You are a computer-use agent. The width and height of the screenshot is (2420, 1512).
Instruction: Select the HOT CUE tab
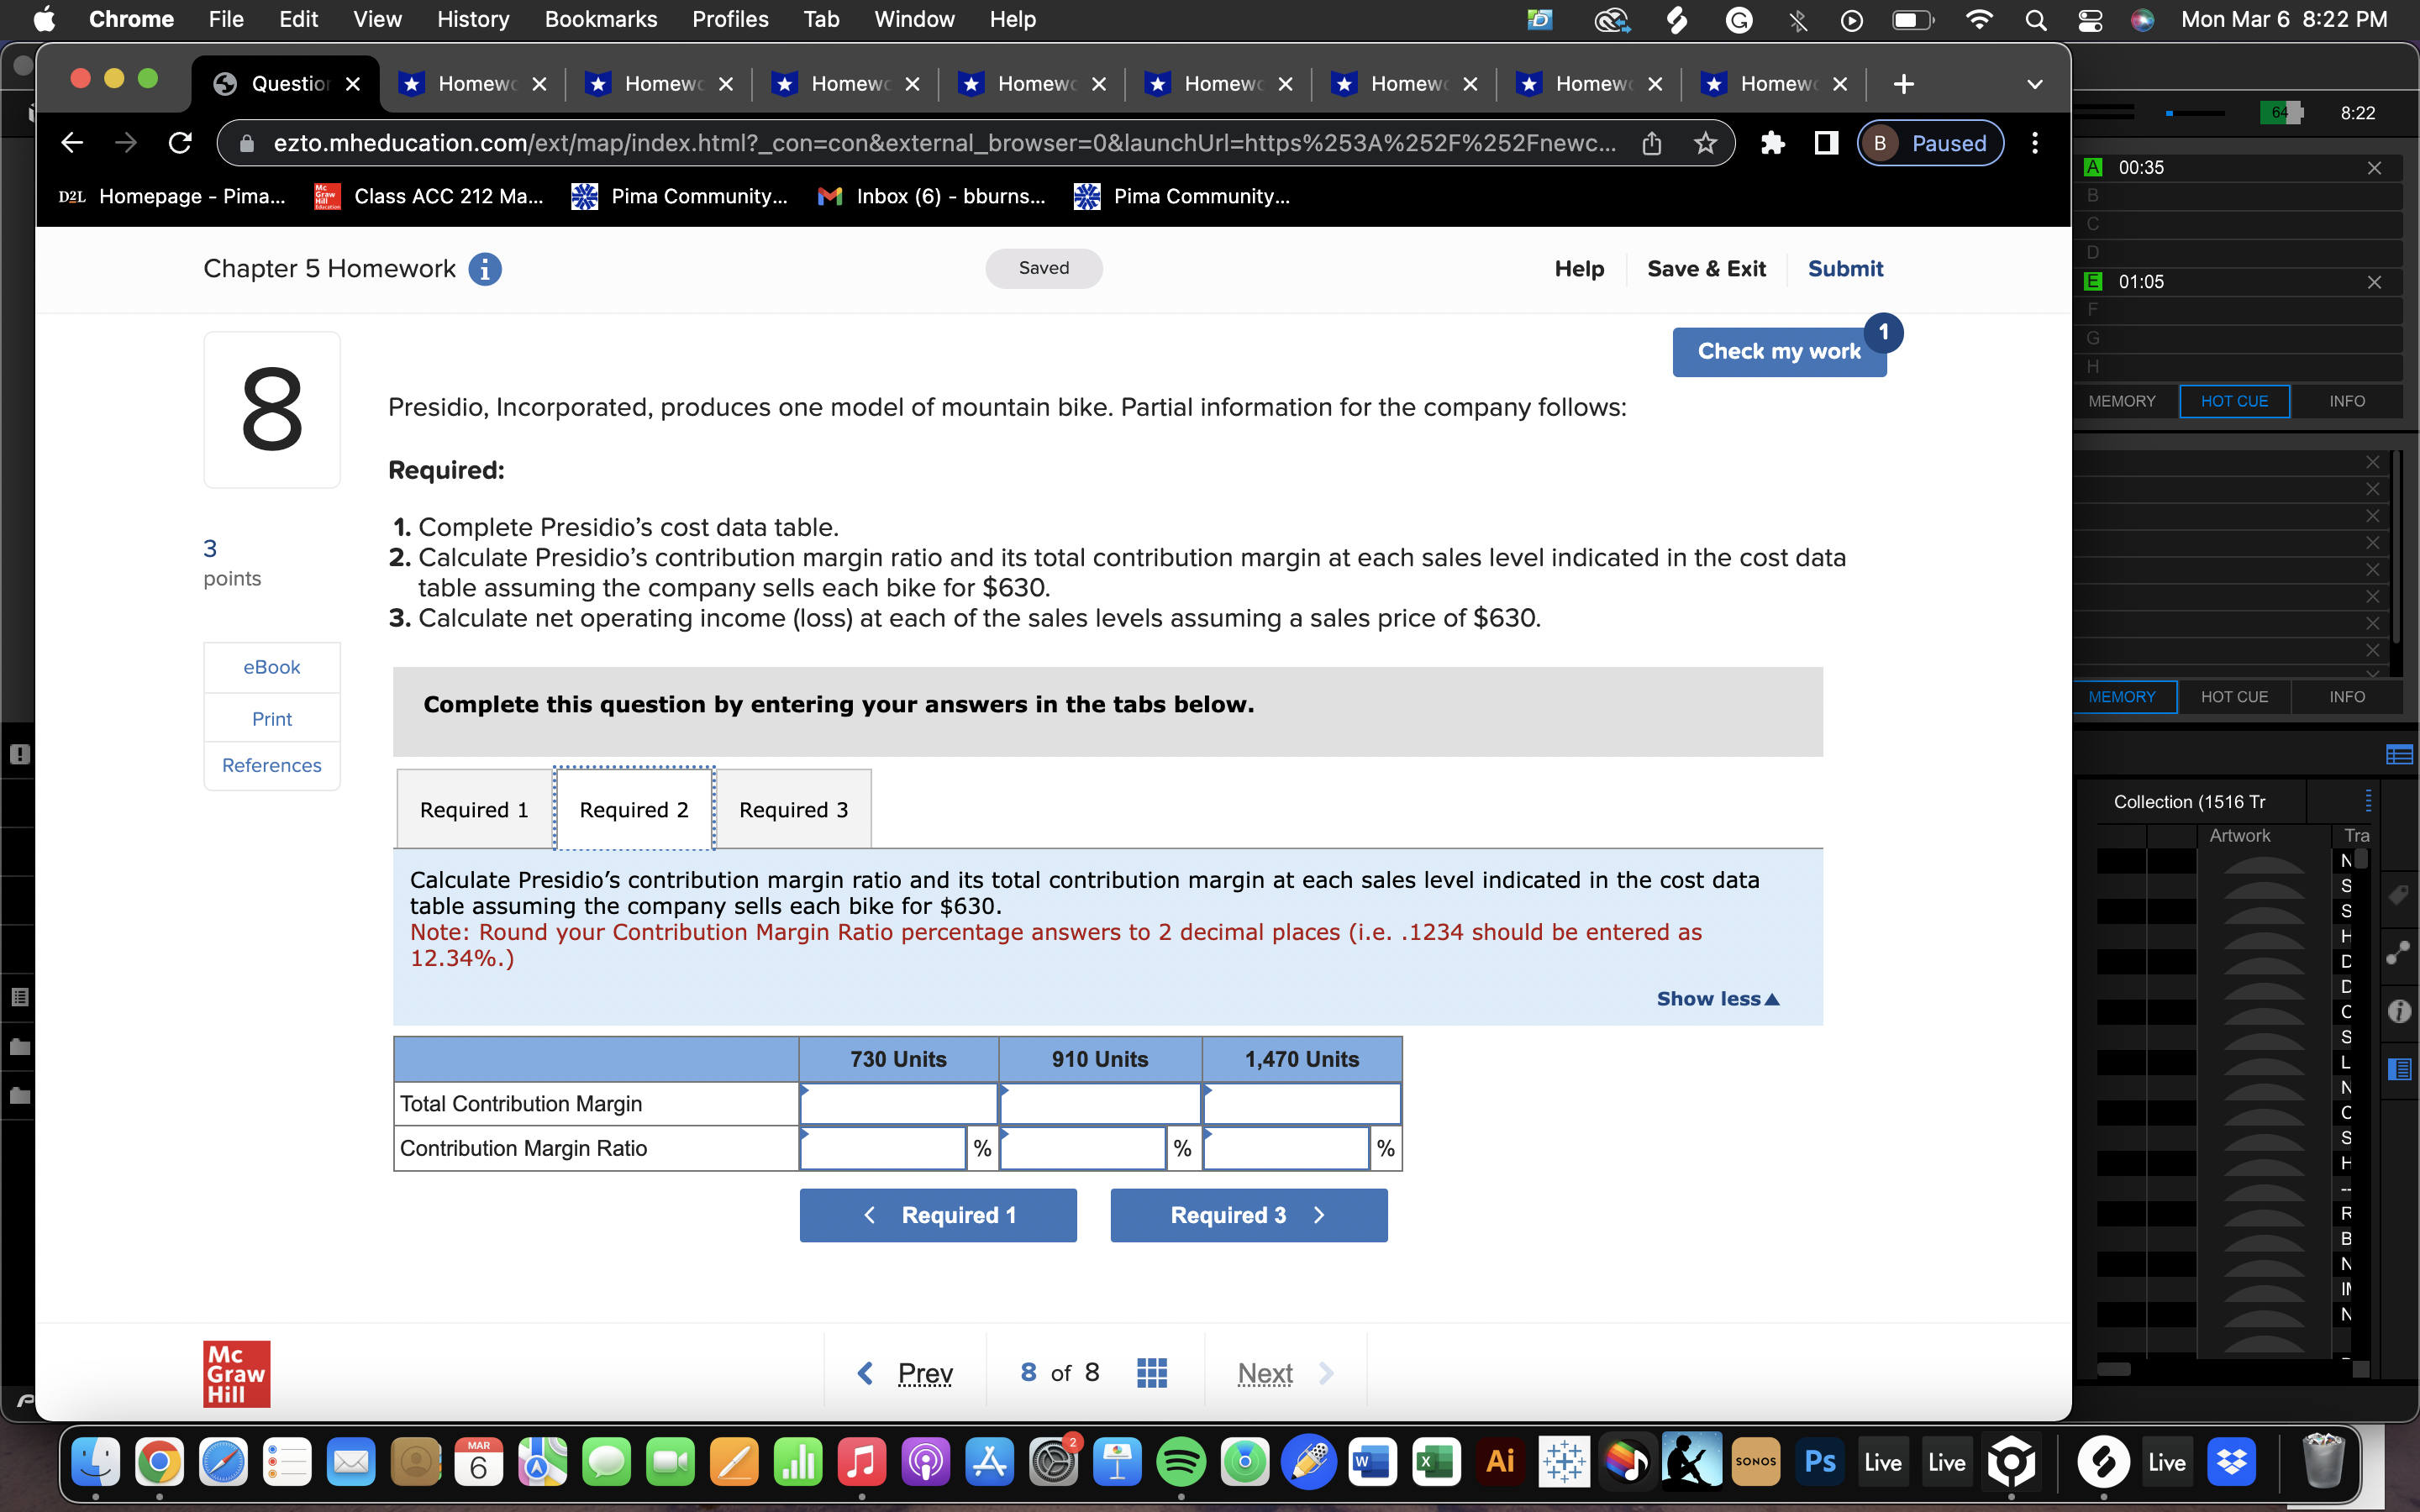pyautogui.click(x=2234, y=401)
